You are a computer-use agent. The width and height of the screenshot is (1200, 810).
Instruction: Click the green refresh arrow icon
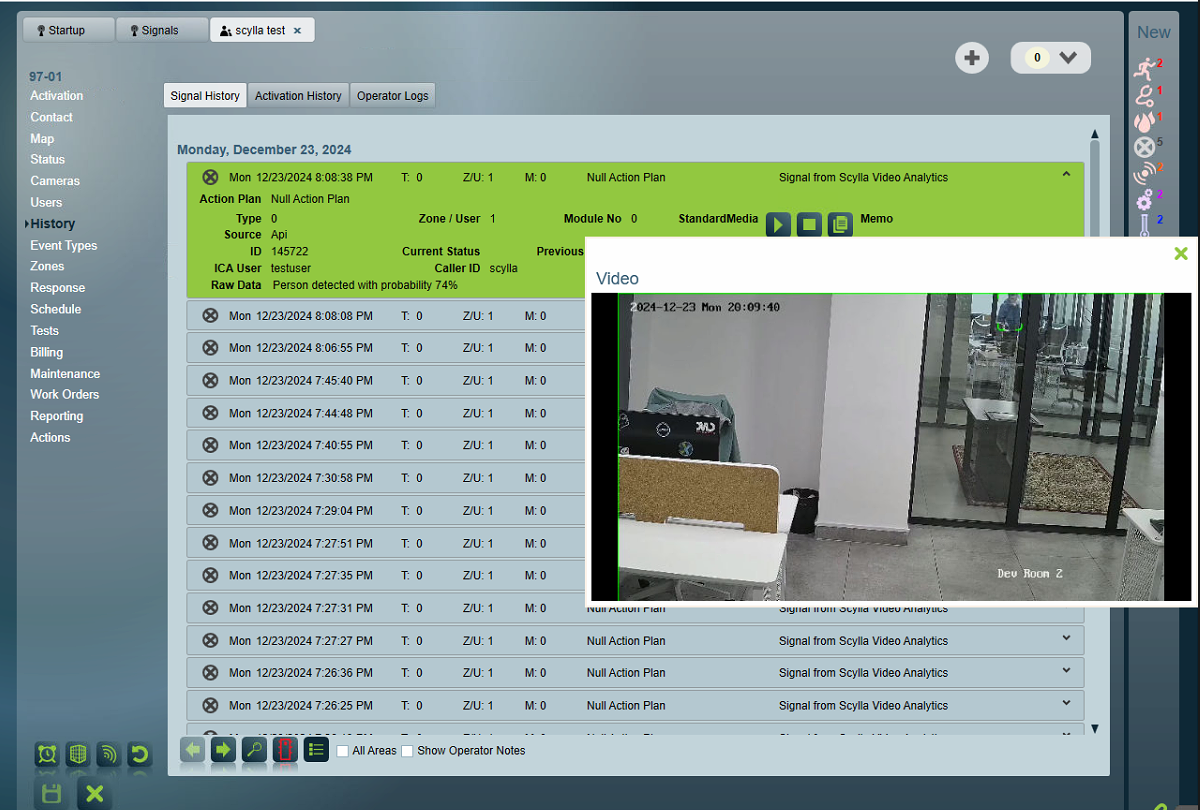[140, 755]
